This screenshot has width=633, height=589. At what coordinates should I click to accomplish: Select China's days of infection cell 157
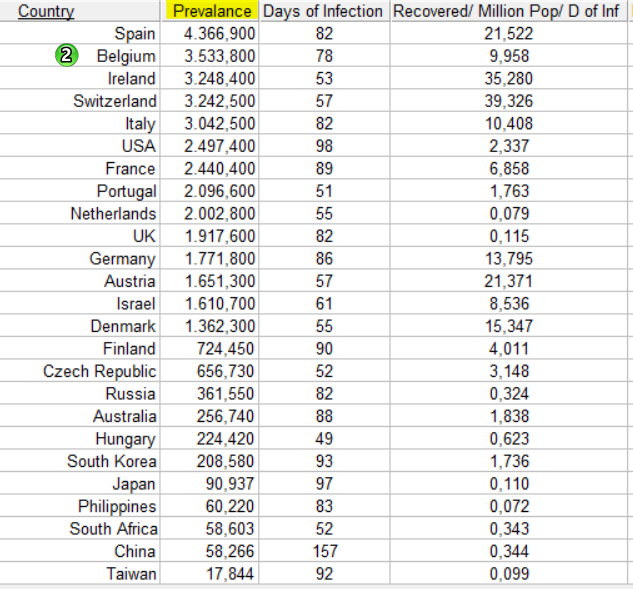tap(325, 551)
